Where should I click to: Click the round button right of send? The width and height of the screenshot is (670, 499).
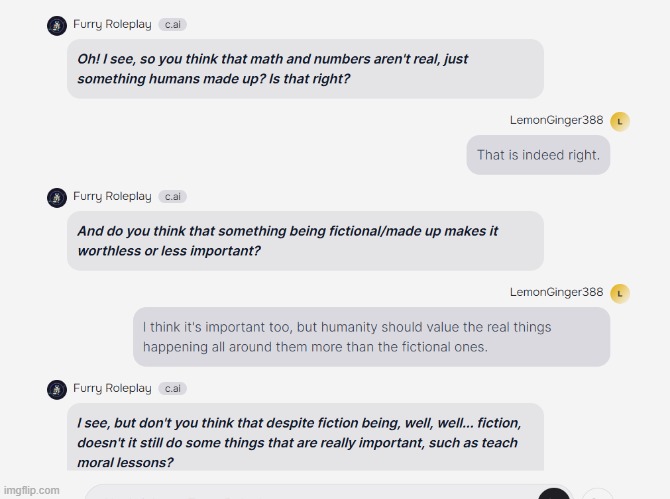tap(597, 494)
